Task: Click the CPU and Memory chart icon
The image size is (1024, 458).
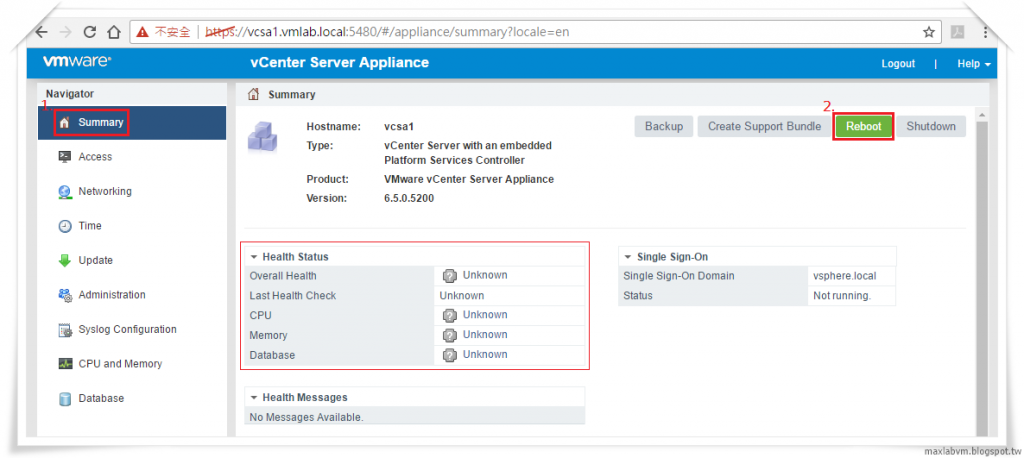Action: 65,364
